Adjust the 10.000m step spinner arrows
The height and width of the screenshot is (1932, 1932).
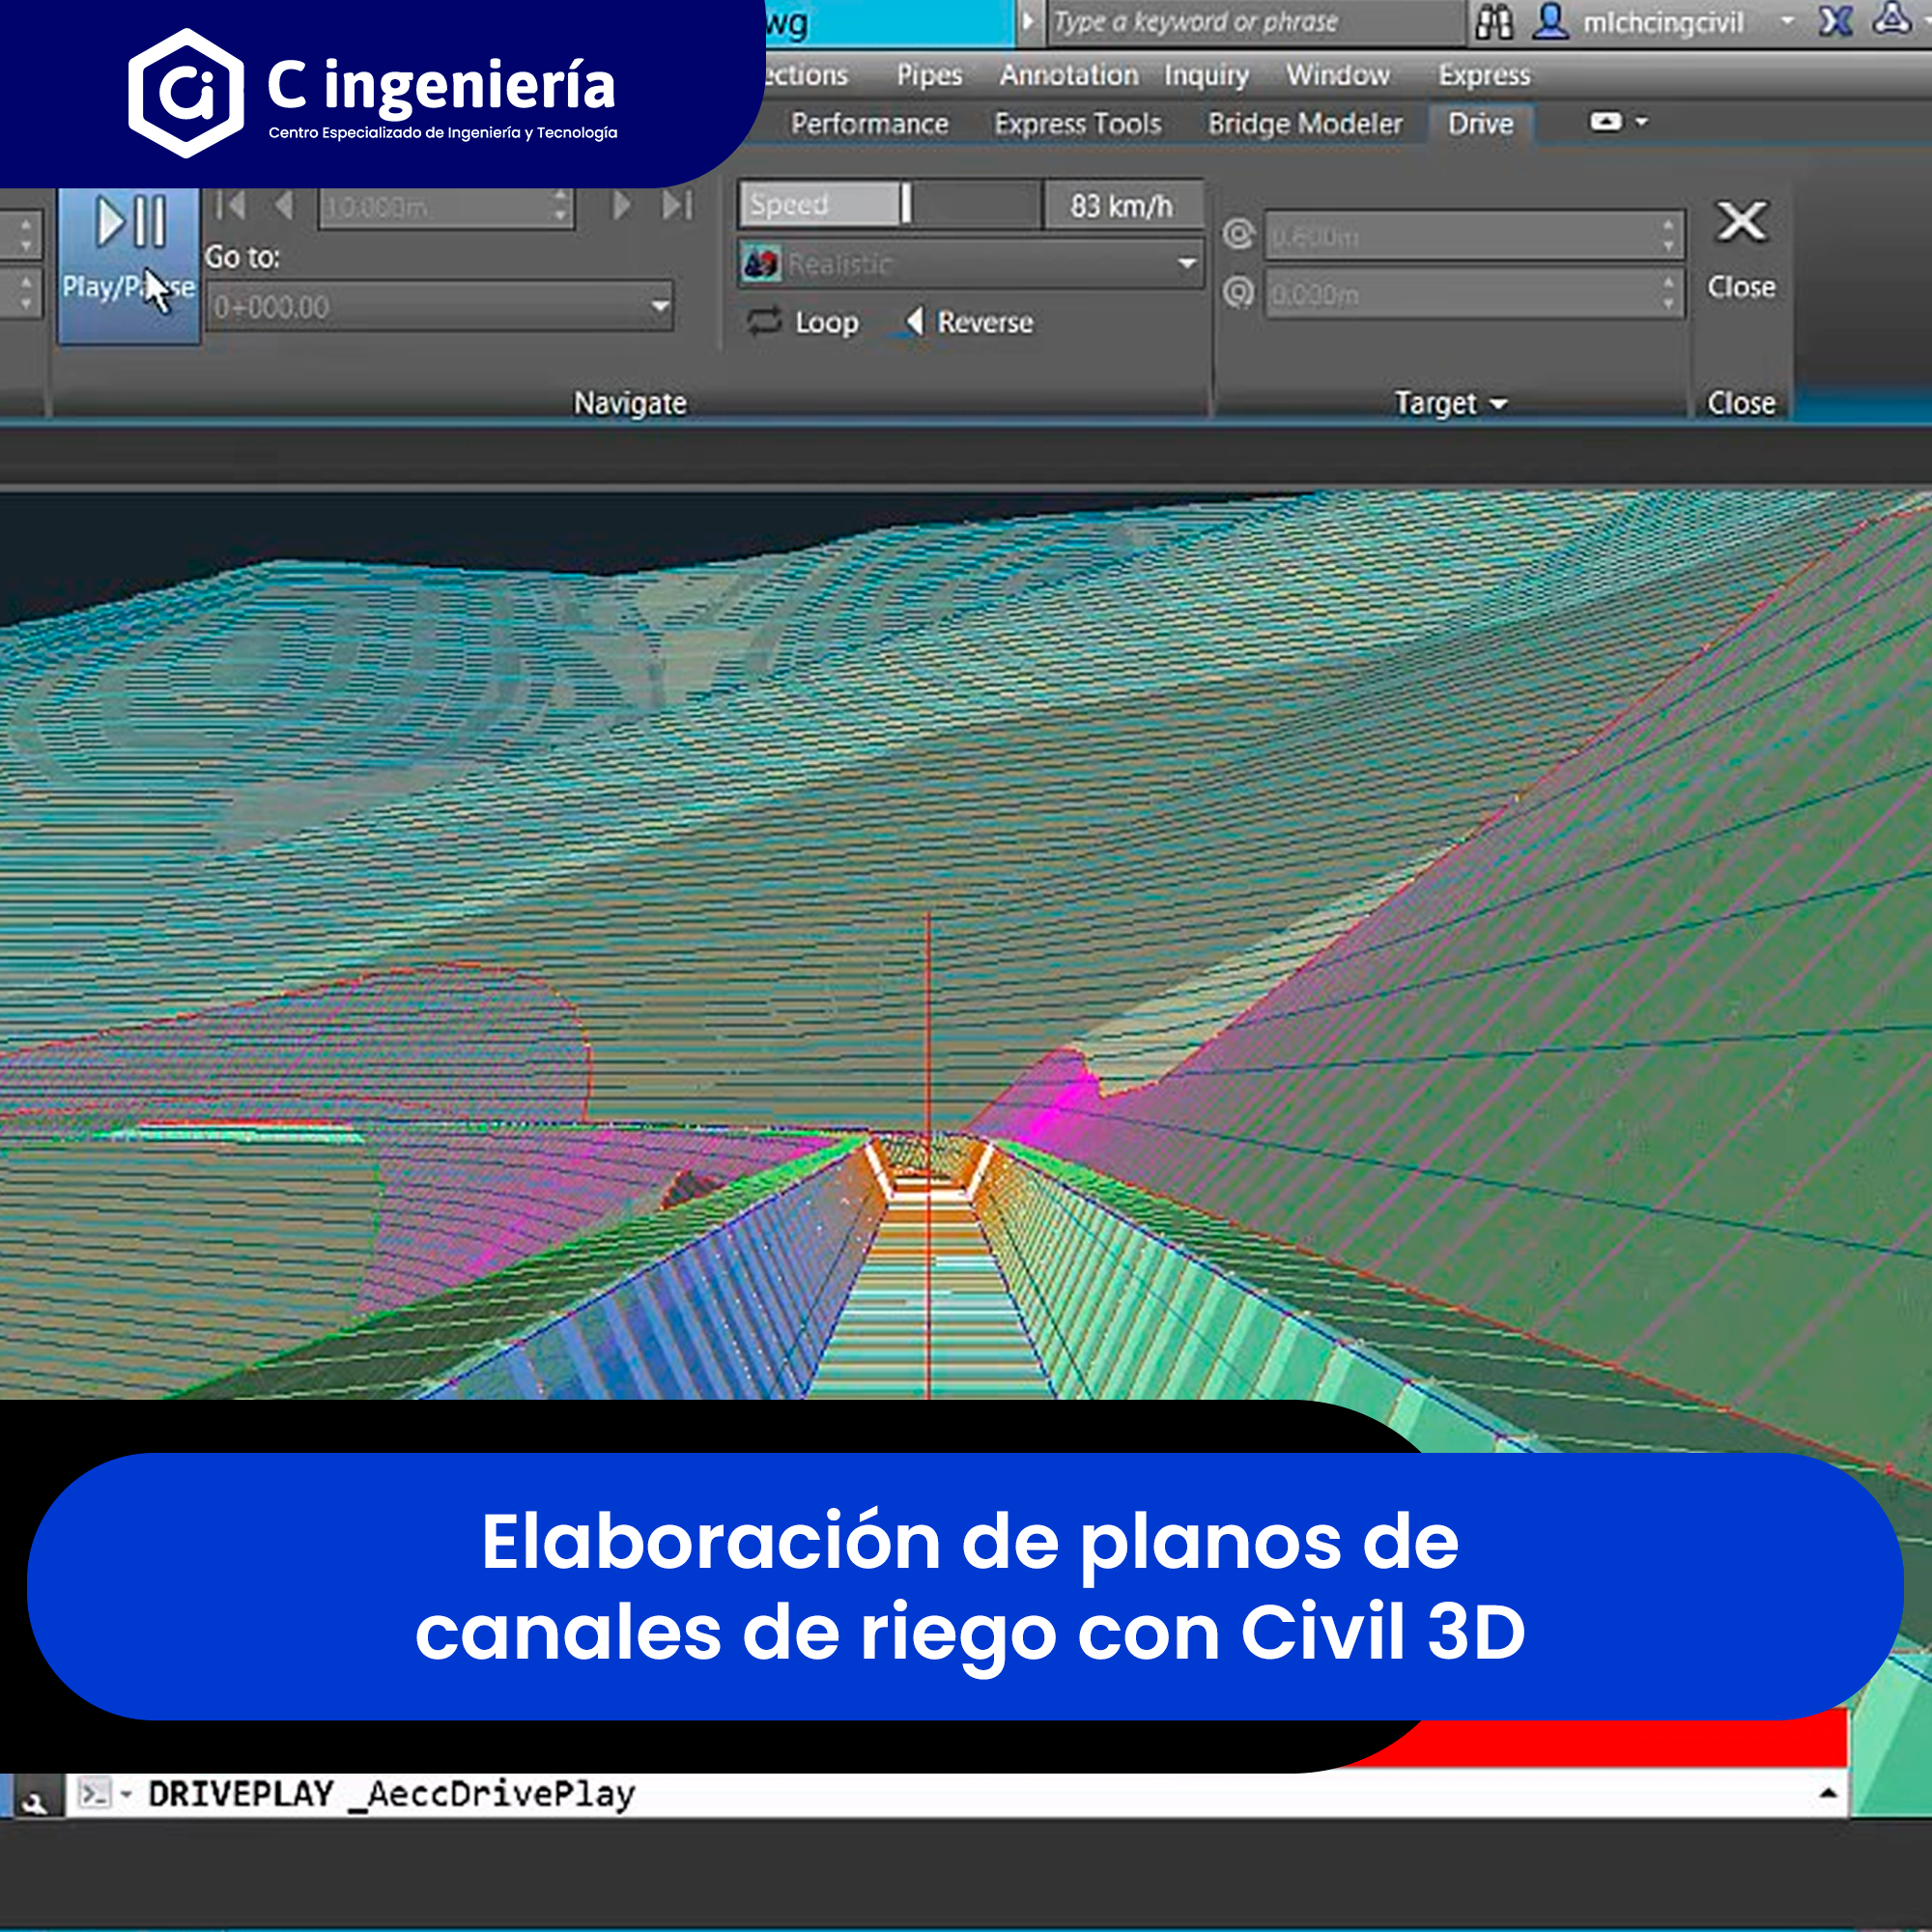click(x=561, y=207)
